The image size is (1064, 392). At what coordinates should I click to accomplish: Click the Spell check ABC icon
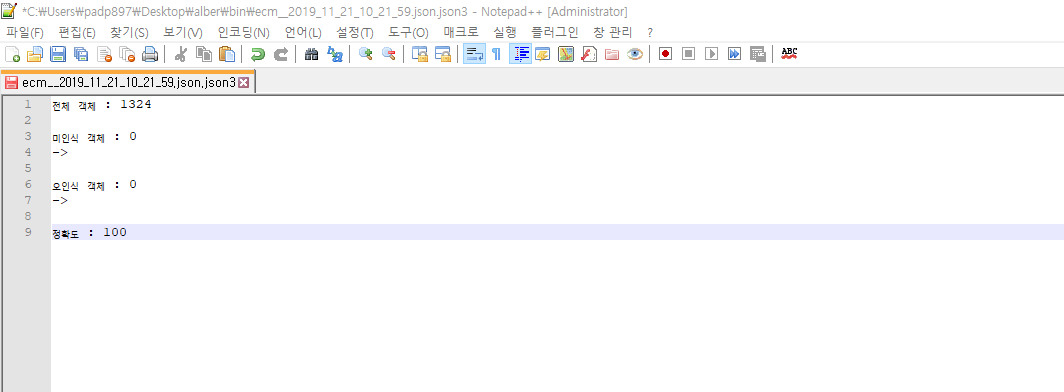(789, 54)
